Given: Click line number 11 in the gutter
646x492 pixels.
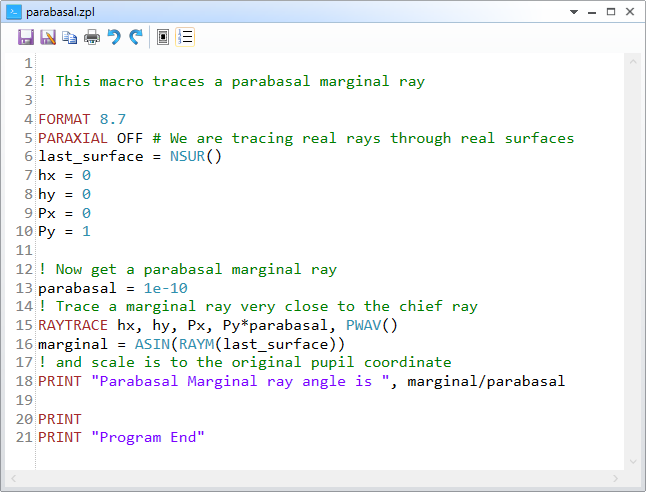Looking at the screenshot, I should [x=24, y=251].
